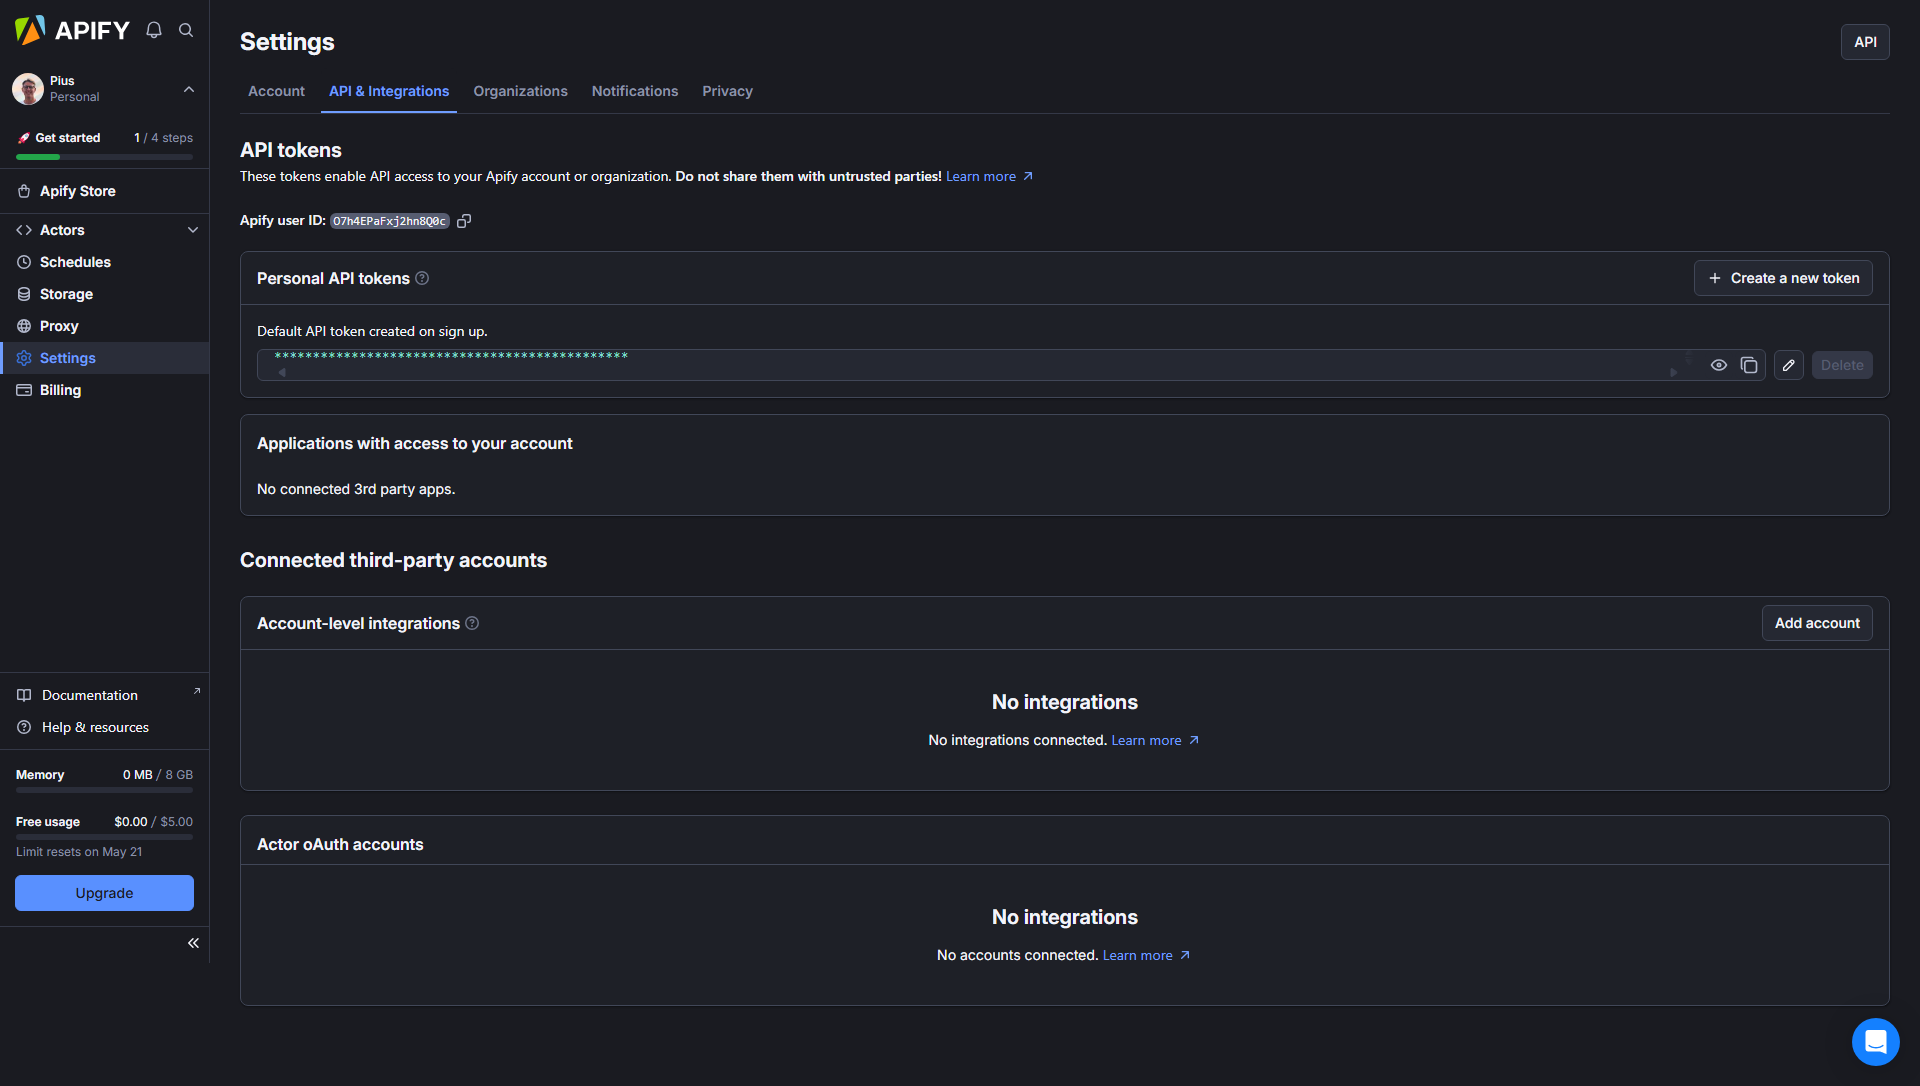This screenshot has width=1920, height=1086.
Task: Open the Notifications settings tab
Action: [x=634, y=91]
